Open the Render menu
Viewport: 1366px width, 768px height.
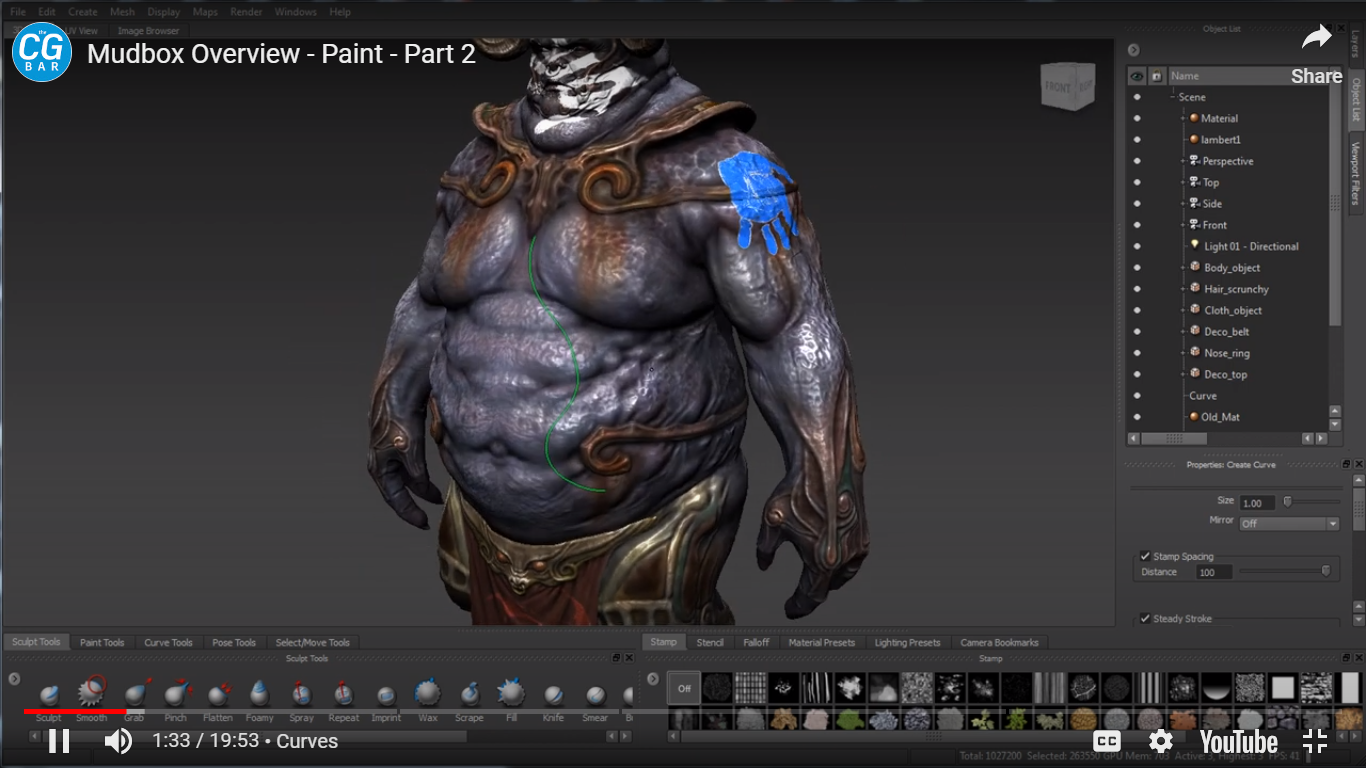(x=245, y=12)
